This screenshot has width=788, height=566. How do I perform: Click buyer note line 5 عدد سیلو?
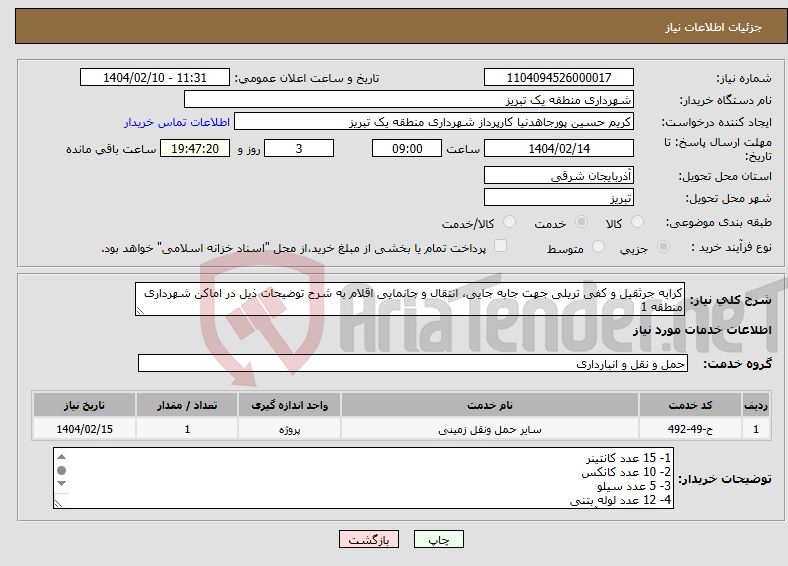tap(634, 486)
